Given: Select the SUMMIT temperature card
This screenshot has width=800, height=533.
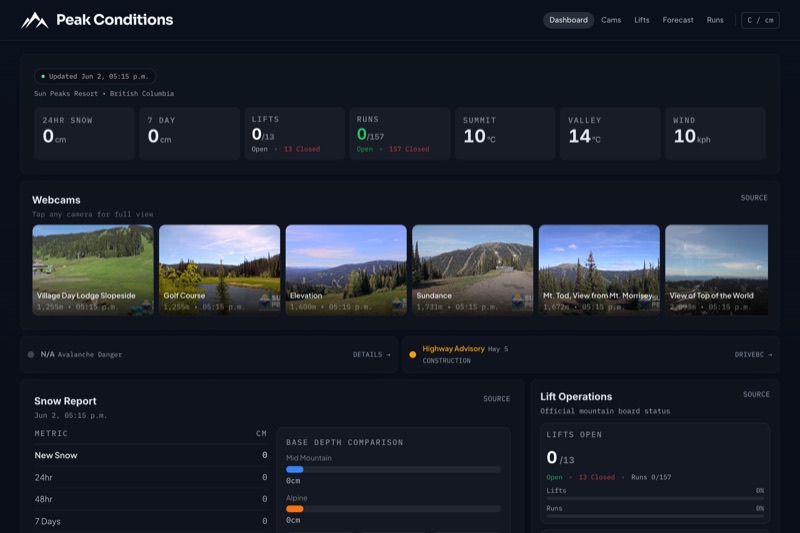Looking at the screenshot, I should pos(505,134).
